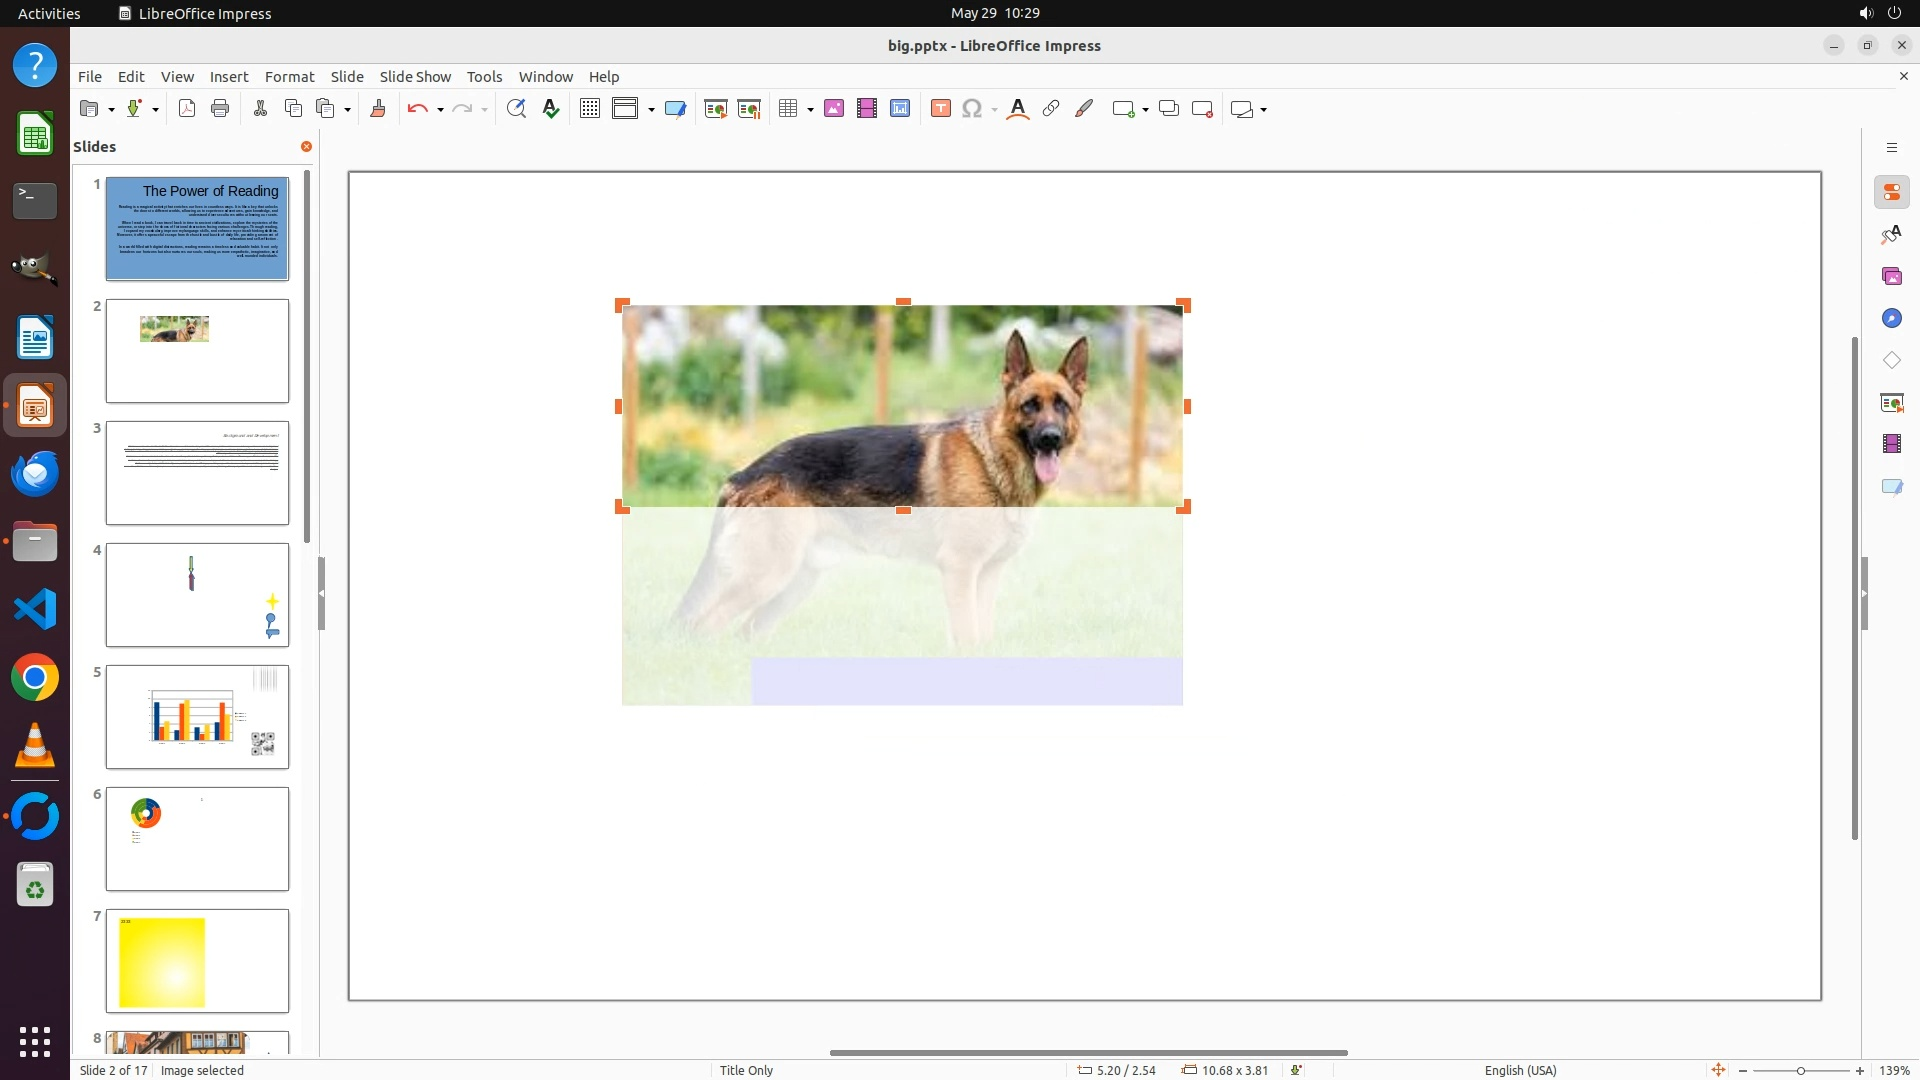Toggle the Display Grid button

coord(589,109)
